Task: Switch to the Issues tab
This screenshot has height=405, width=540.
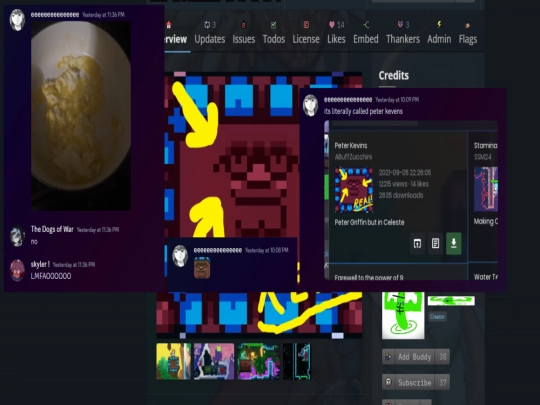Action: click(x=243, y=33)
